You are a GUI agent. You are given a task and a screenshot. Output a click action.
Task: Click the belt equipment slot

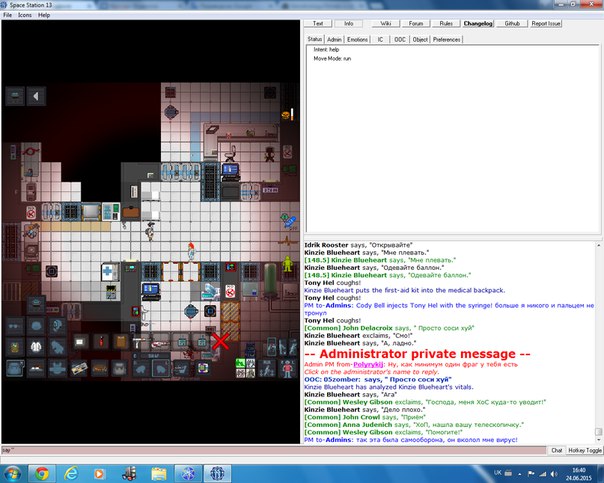(99, 368)
